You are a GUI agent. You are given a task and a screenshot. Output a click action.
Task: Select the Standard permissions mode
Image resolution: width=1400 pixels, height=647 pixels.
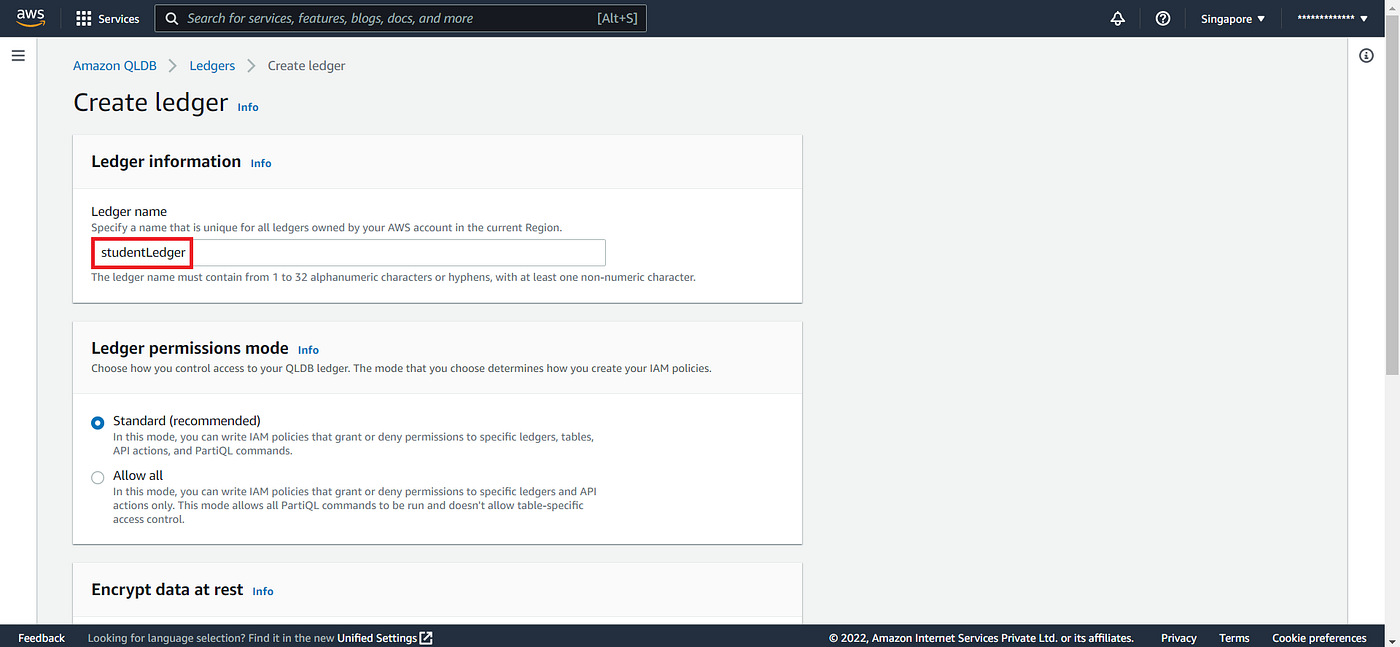(x=97, y=422)
